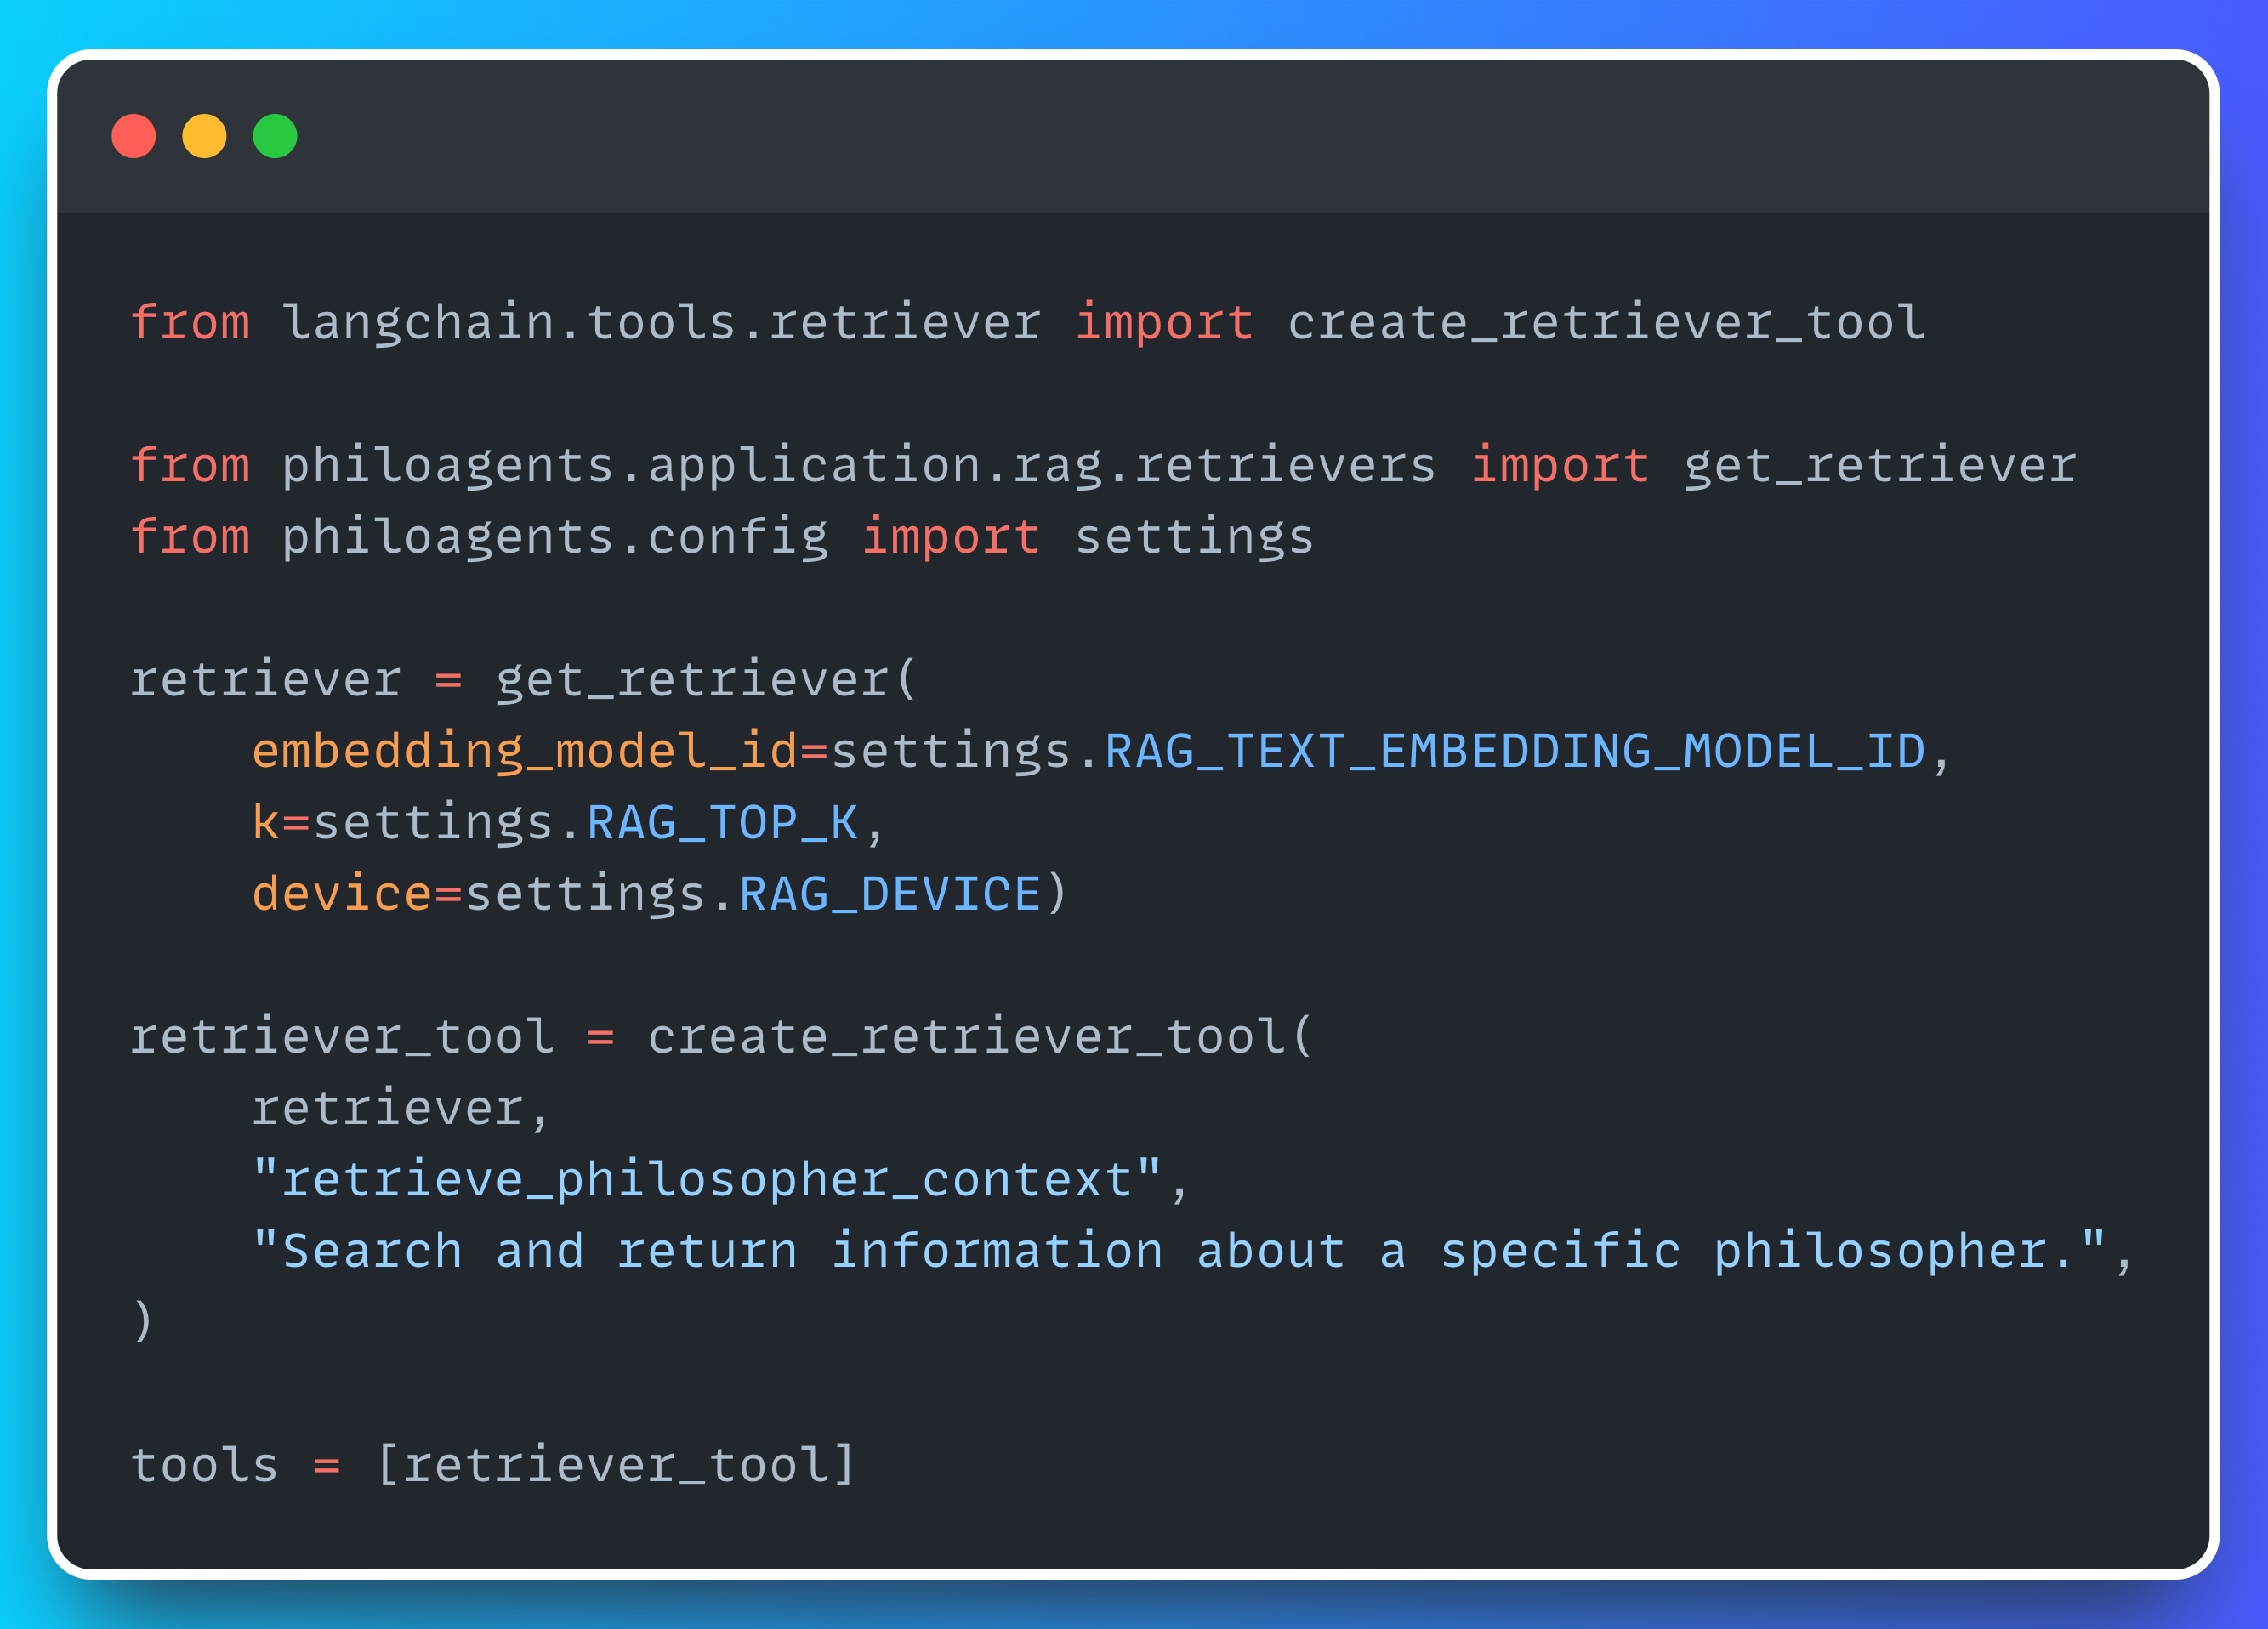Image resolution: width=2268 pixels, height=1629 pixels.
Task: Click the k keyword argument
Action: click(265, 822)
